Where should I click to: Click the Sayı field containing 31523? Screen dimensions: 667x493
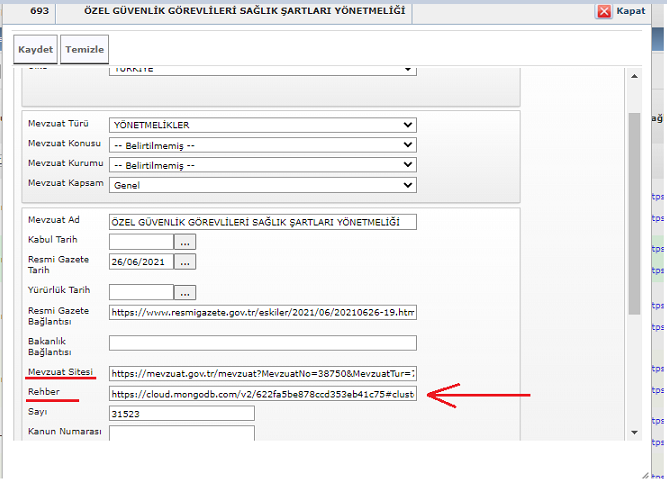point(181,414)
